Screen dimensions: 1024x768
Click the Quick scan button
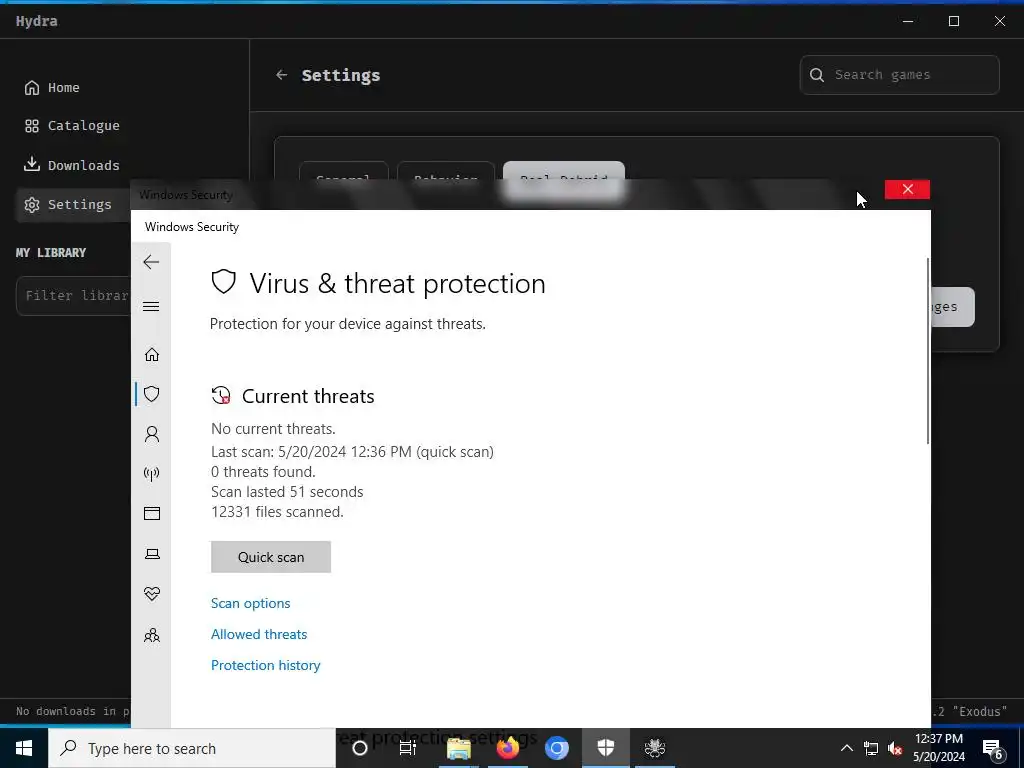(x=270, y=557)
